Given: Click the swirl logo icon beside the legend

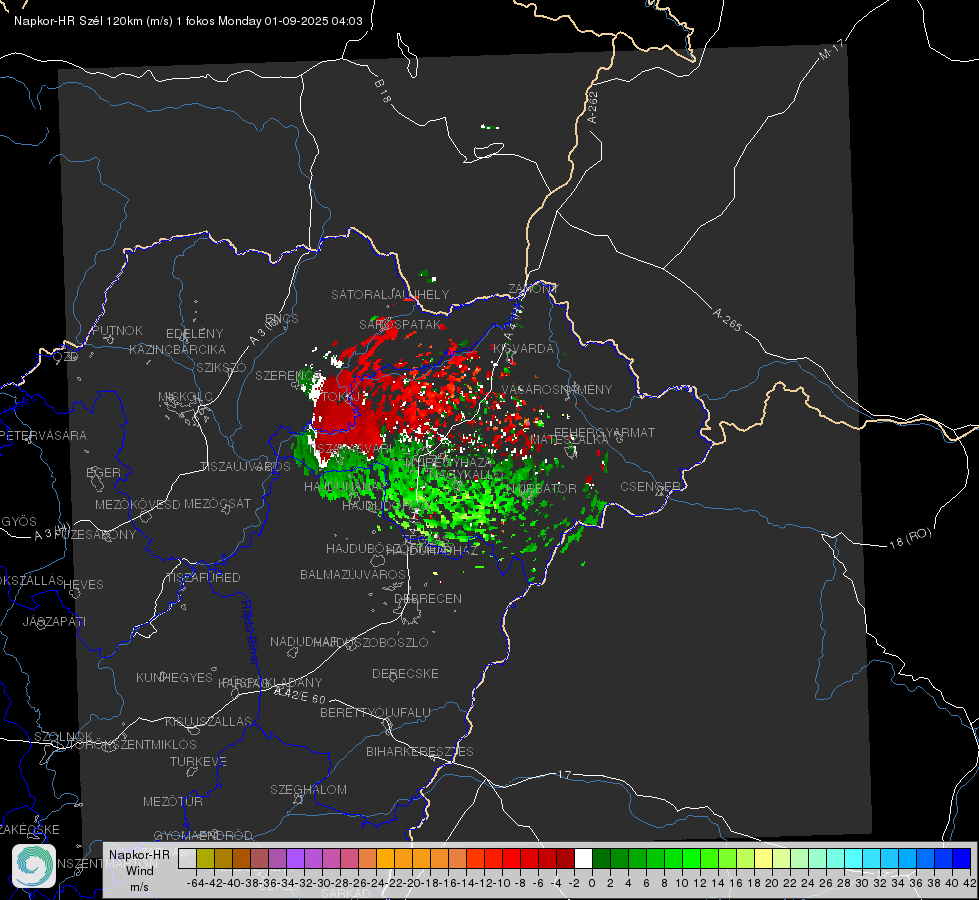Looking at the screenshot, I should click(34, 866).
